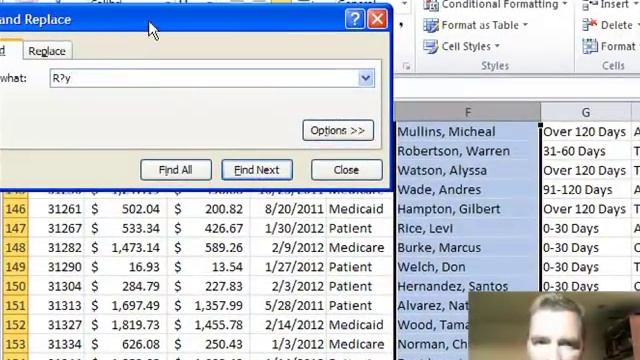The height and width of the screenshot is (360, 640).
Task: Select column G header
Action: coord(586,112)
